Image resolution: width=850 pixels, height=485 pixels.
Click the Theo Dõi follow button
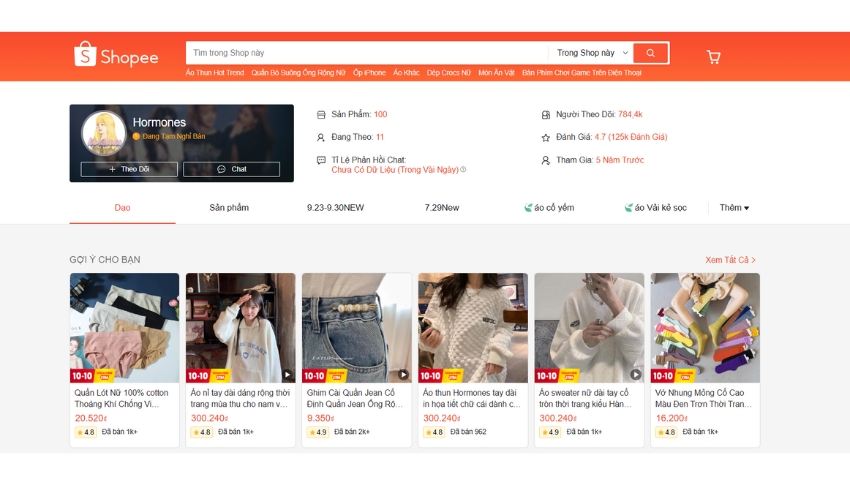pos(129,169)
